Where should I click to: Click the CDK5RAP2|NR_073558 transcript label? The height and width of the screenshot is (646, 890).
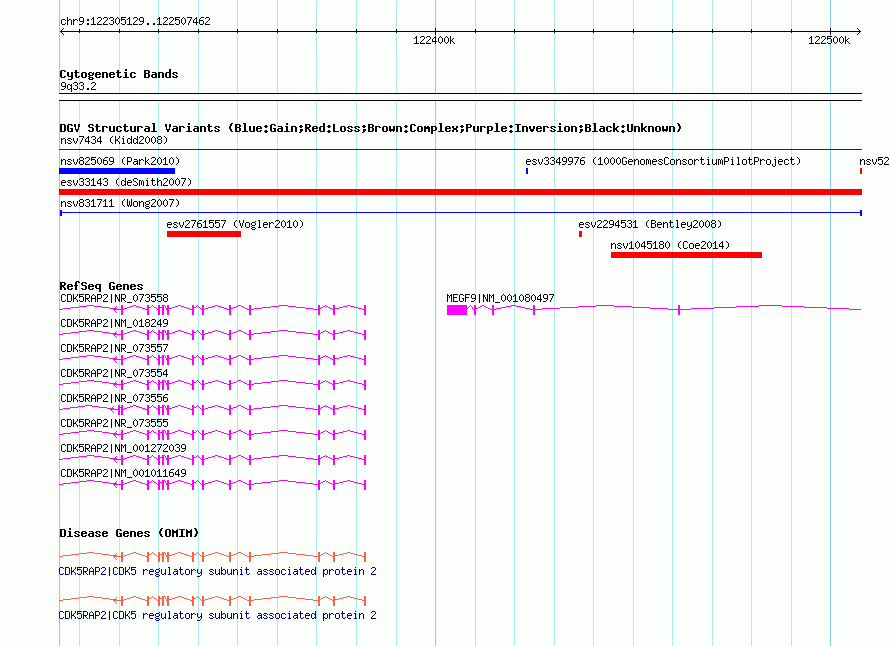(114, 298)
